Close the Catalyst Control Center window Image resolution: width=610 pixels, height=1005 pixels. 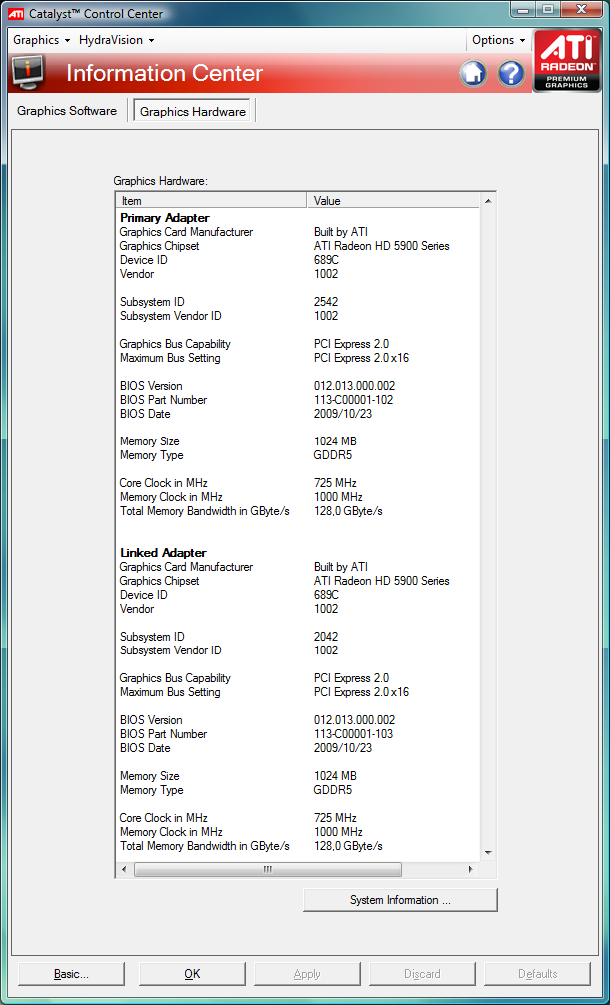(x=581, y=10)
